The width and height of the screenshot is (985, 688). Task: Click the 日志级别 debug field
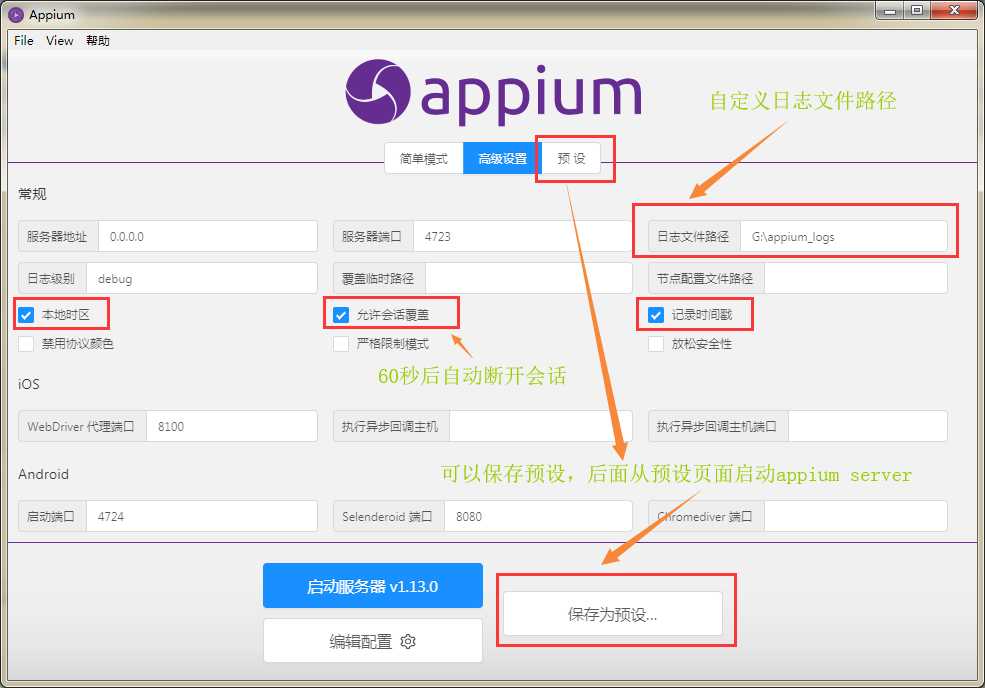pyautogui.click(x=202, y=278)
